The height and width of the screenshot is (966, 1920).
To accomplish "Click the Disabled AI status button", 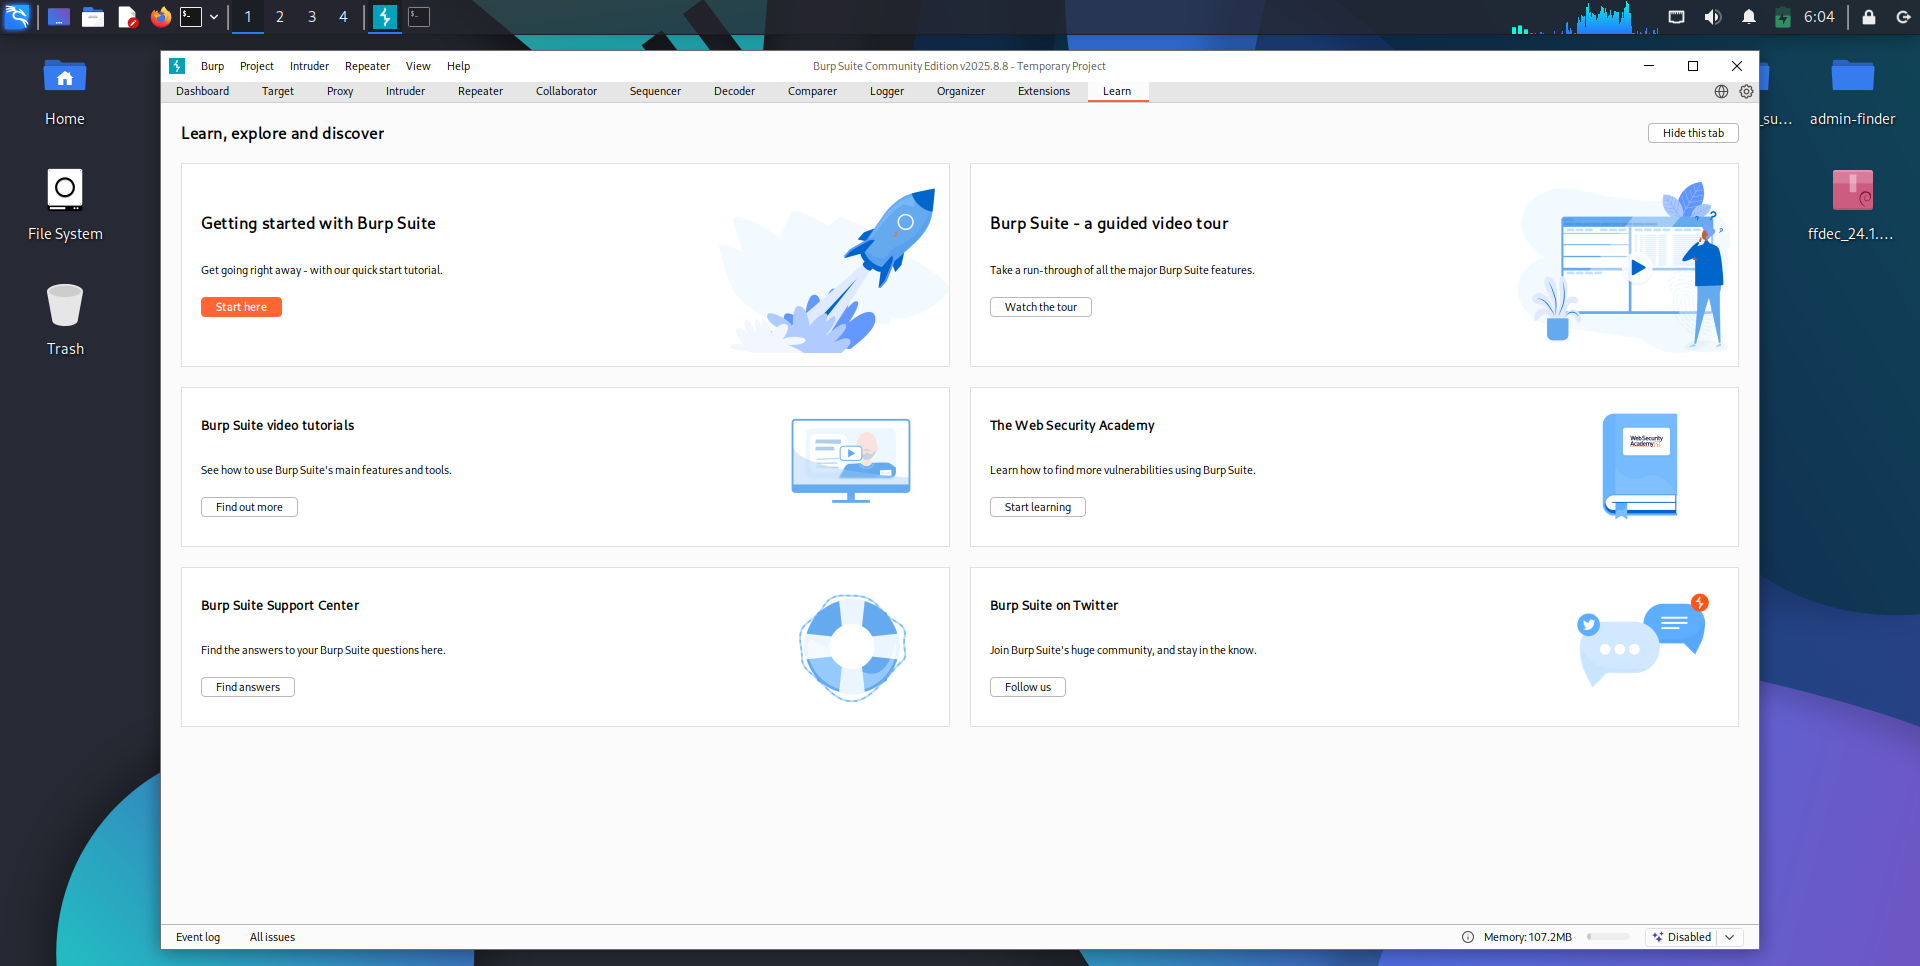I will click(1681, 937).
